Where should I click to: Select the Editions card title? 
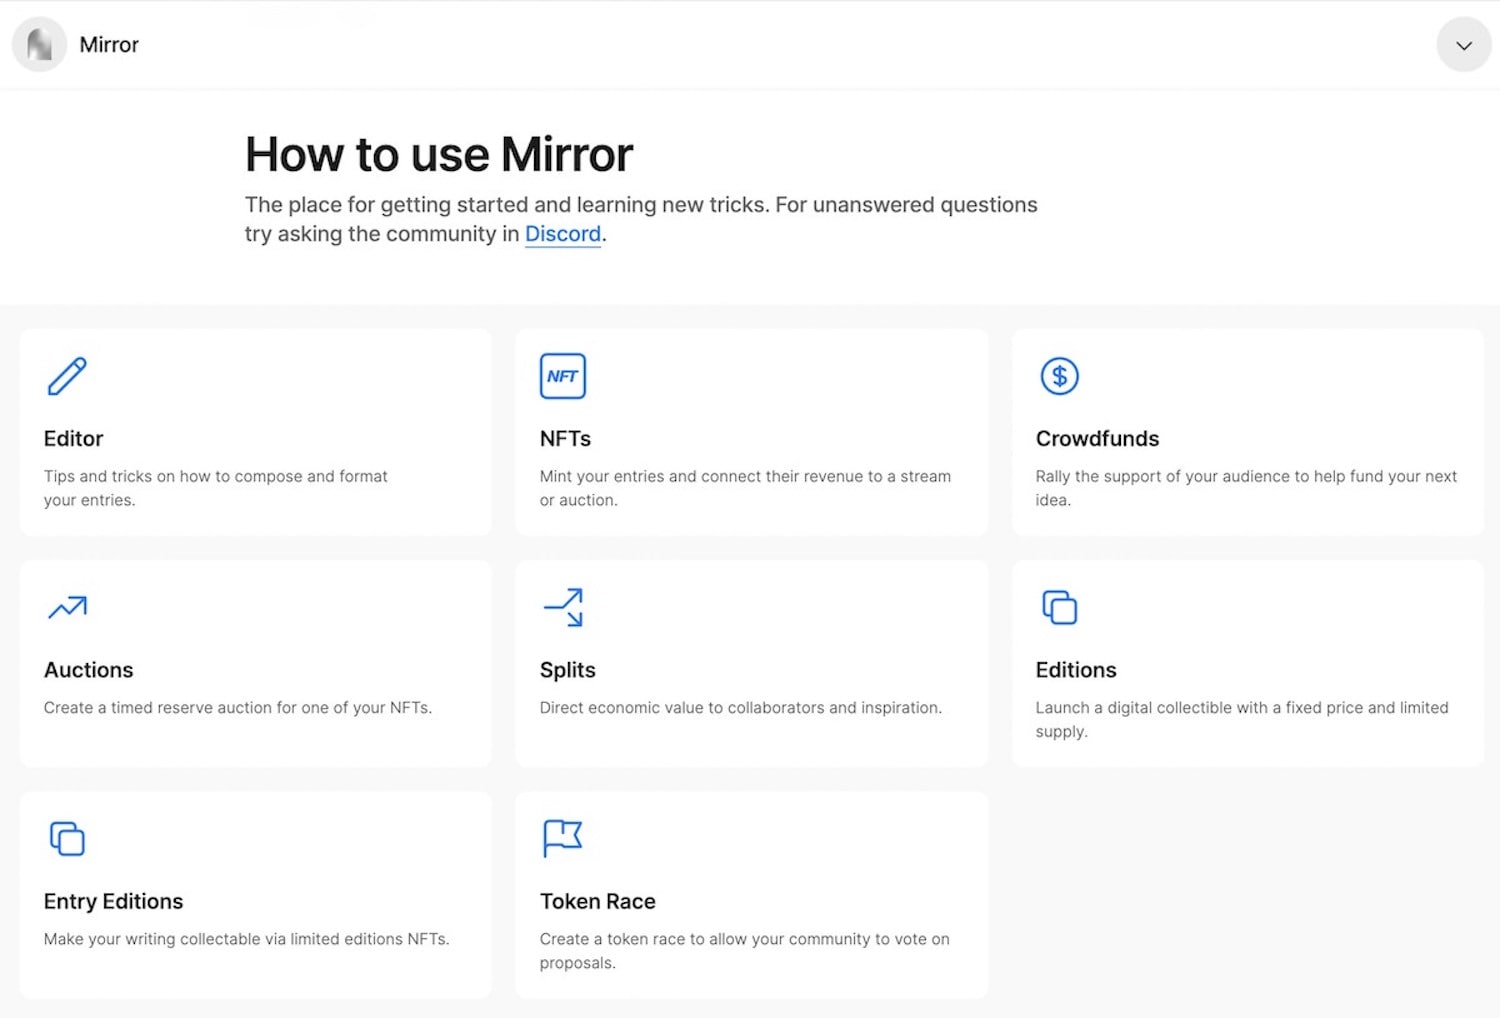(1076, 669)
